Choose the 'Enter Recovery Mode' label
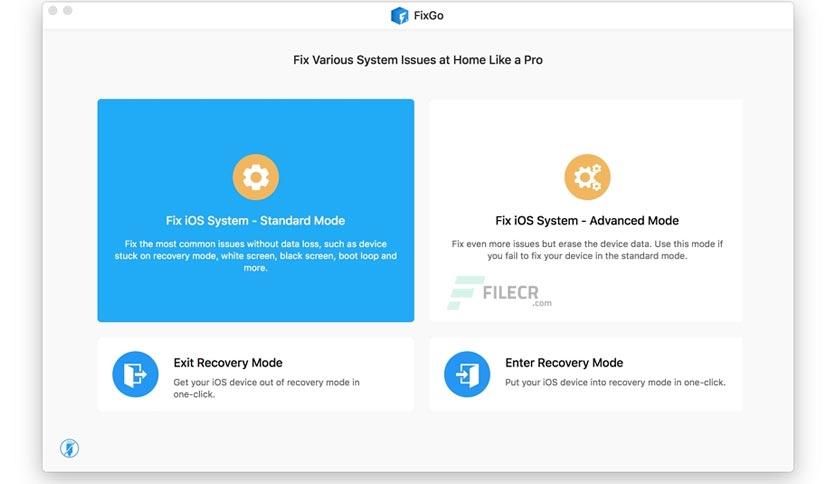 pos(564,363)
